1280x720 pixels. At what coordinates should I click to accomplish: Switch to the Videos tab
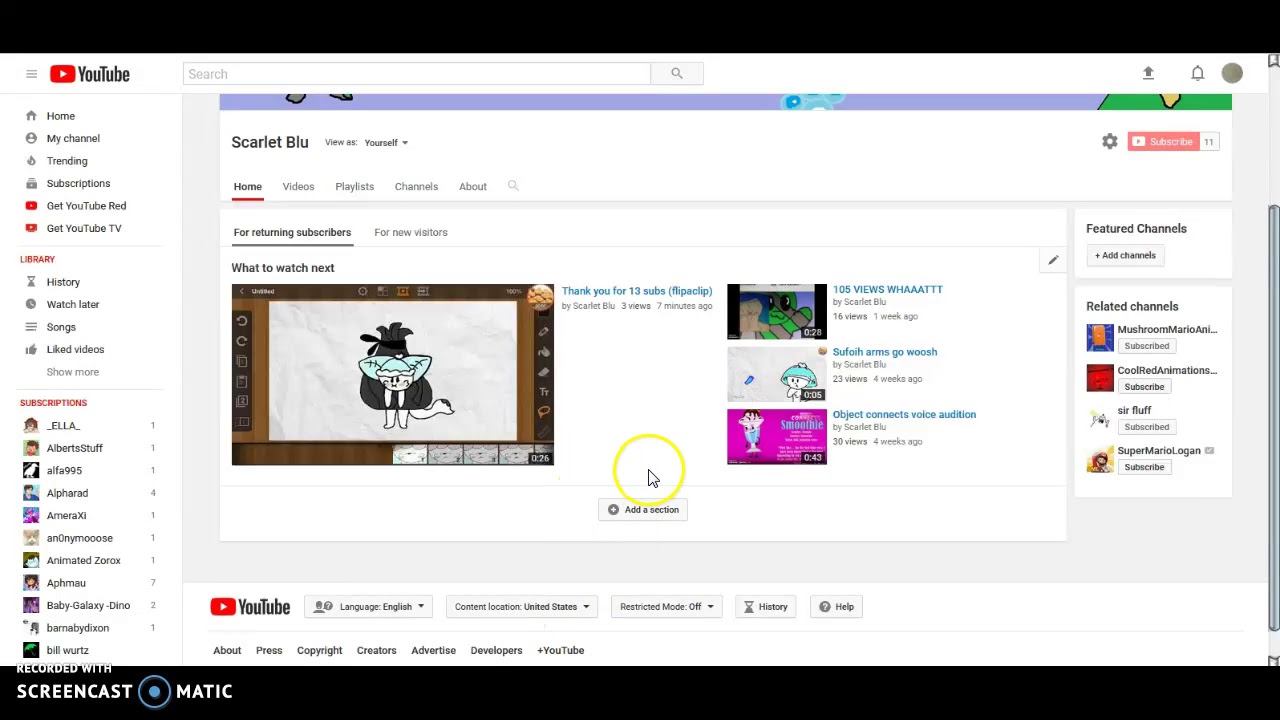click(298, 186)
